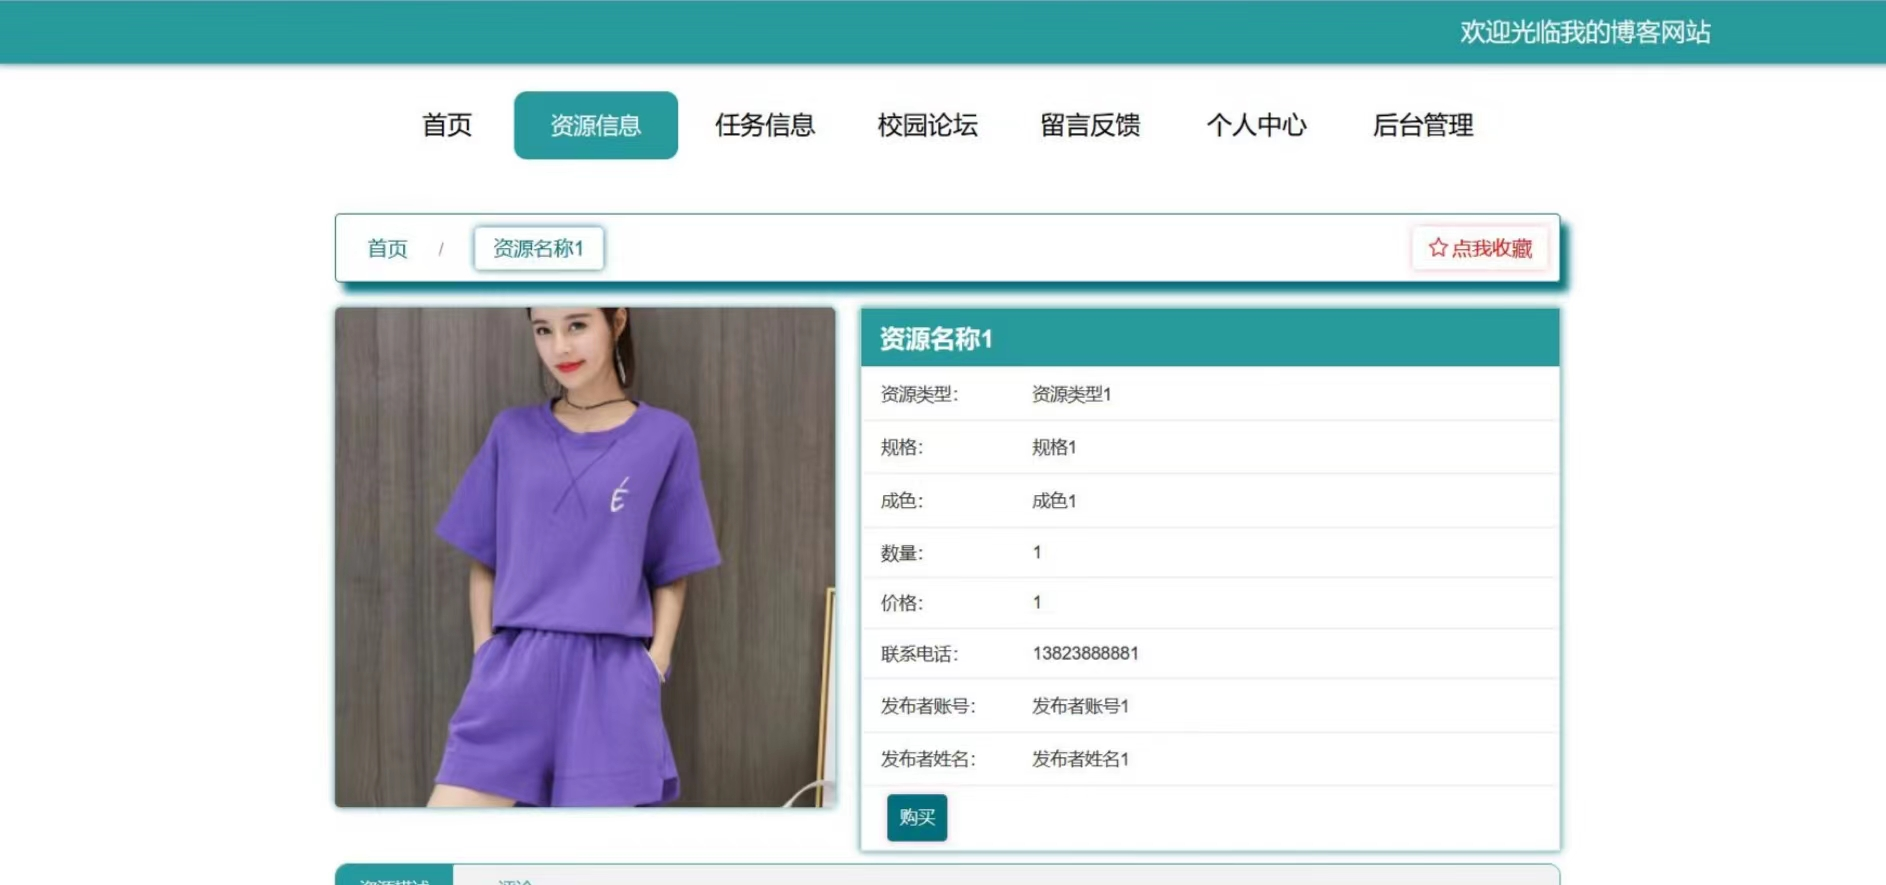
Task: Click the 资源名称1 title in the detail header
Action: [x=936, y=339]
